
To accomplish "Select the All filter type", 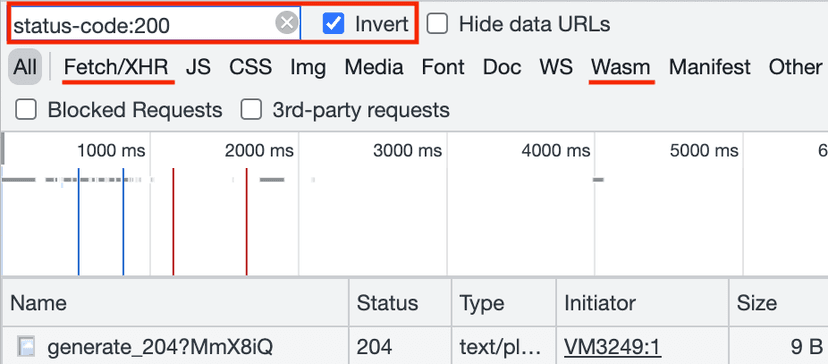I will point(25,67).
